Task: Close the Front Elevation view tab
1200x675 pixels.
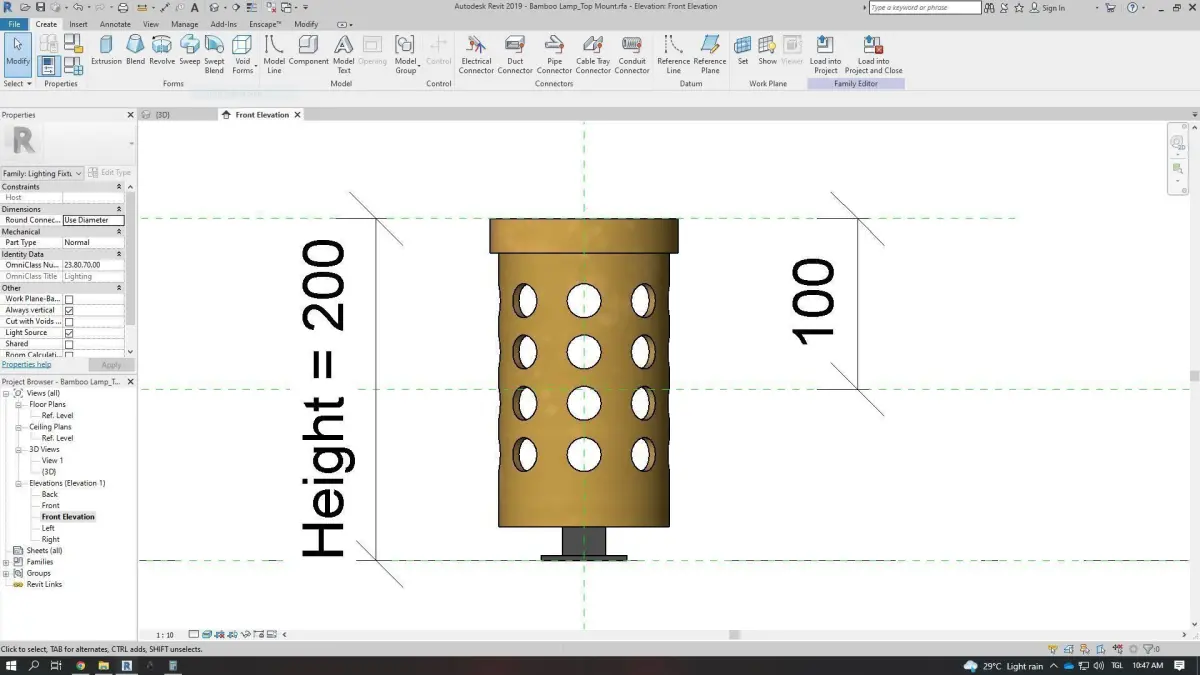Action: [297, 115]
